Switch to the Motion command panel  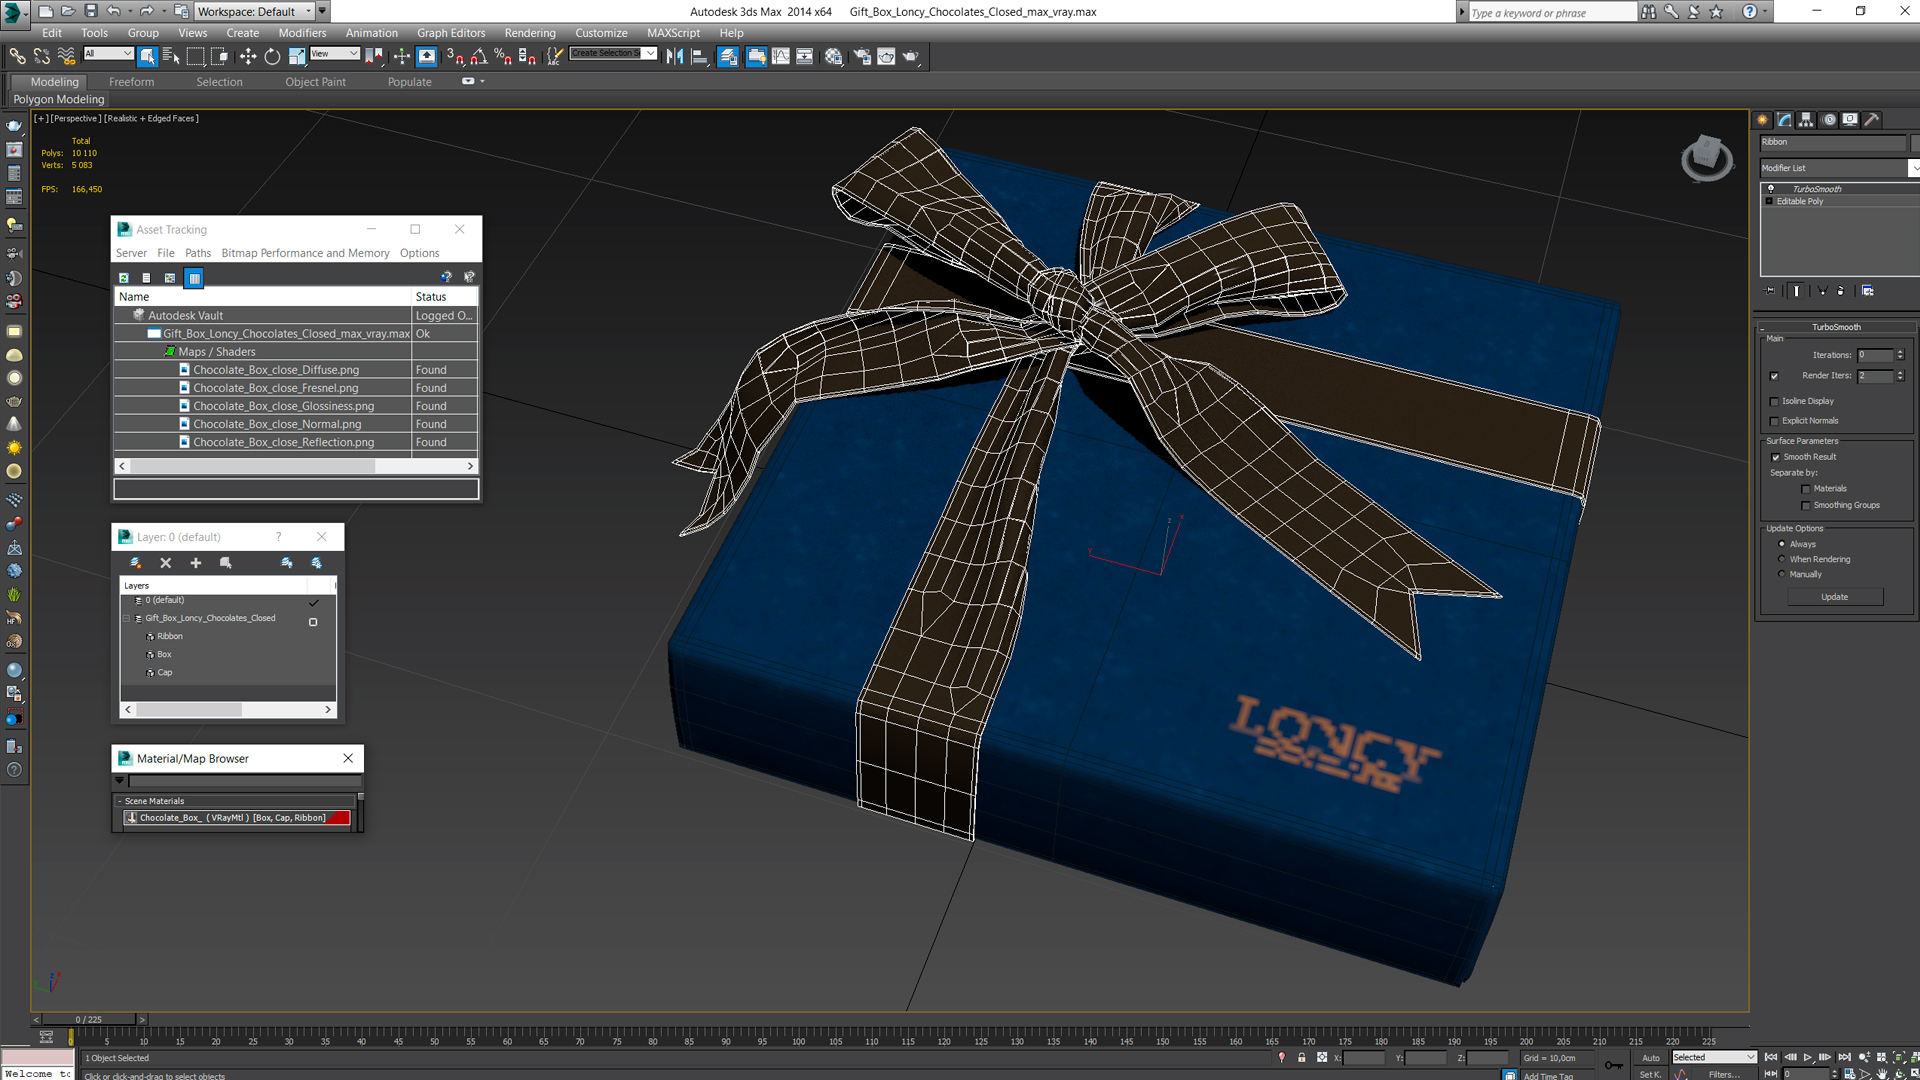pos(1829,119)
